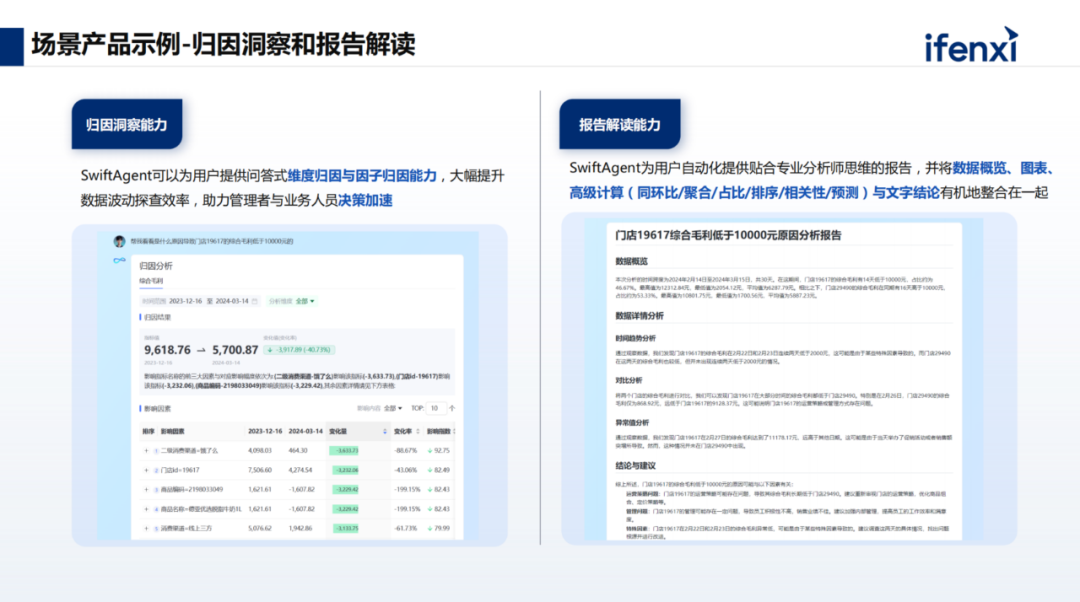Click the end date 2024-03-14 field
This screenshot has height=602, width=1080.
pyautogui.click(x=232, y=301)
